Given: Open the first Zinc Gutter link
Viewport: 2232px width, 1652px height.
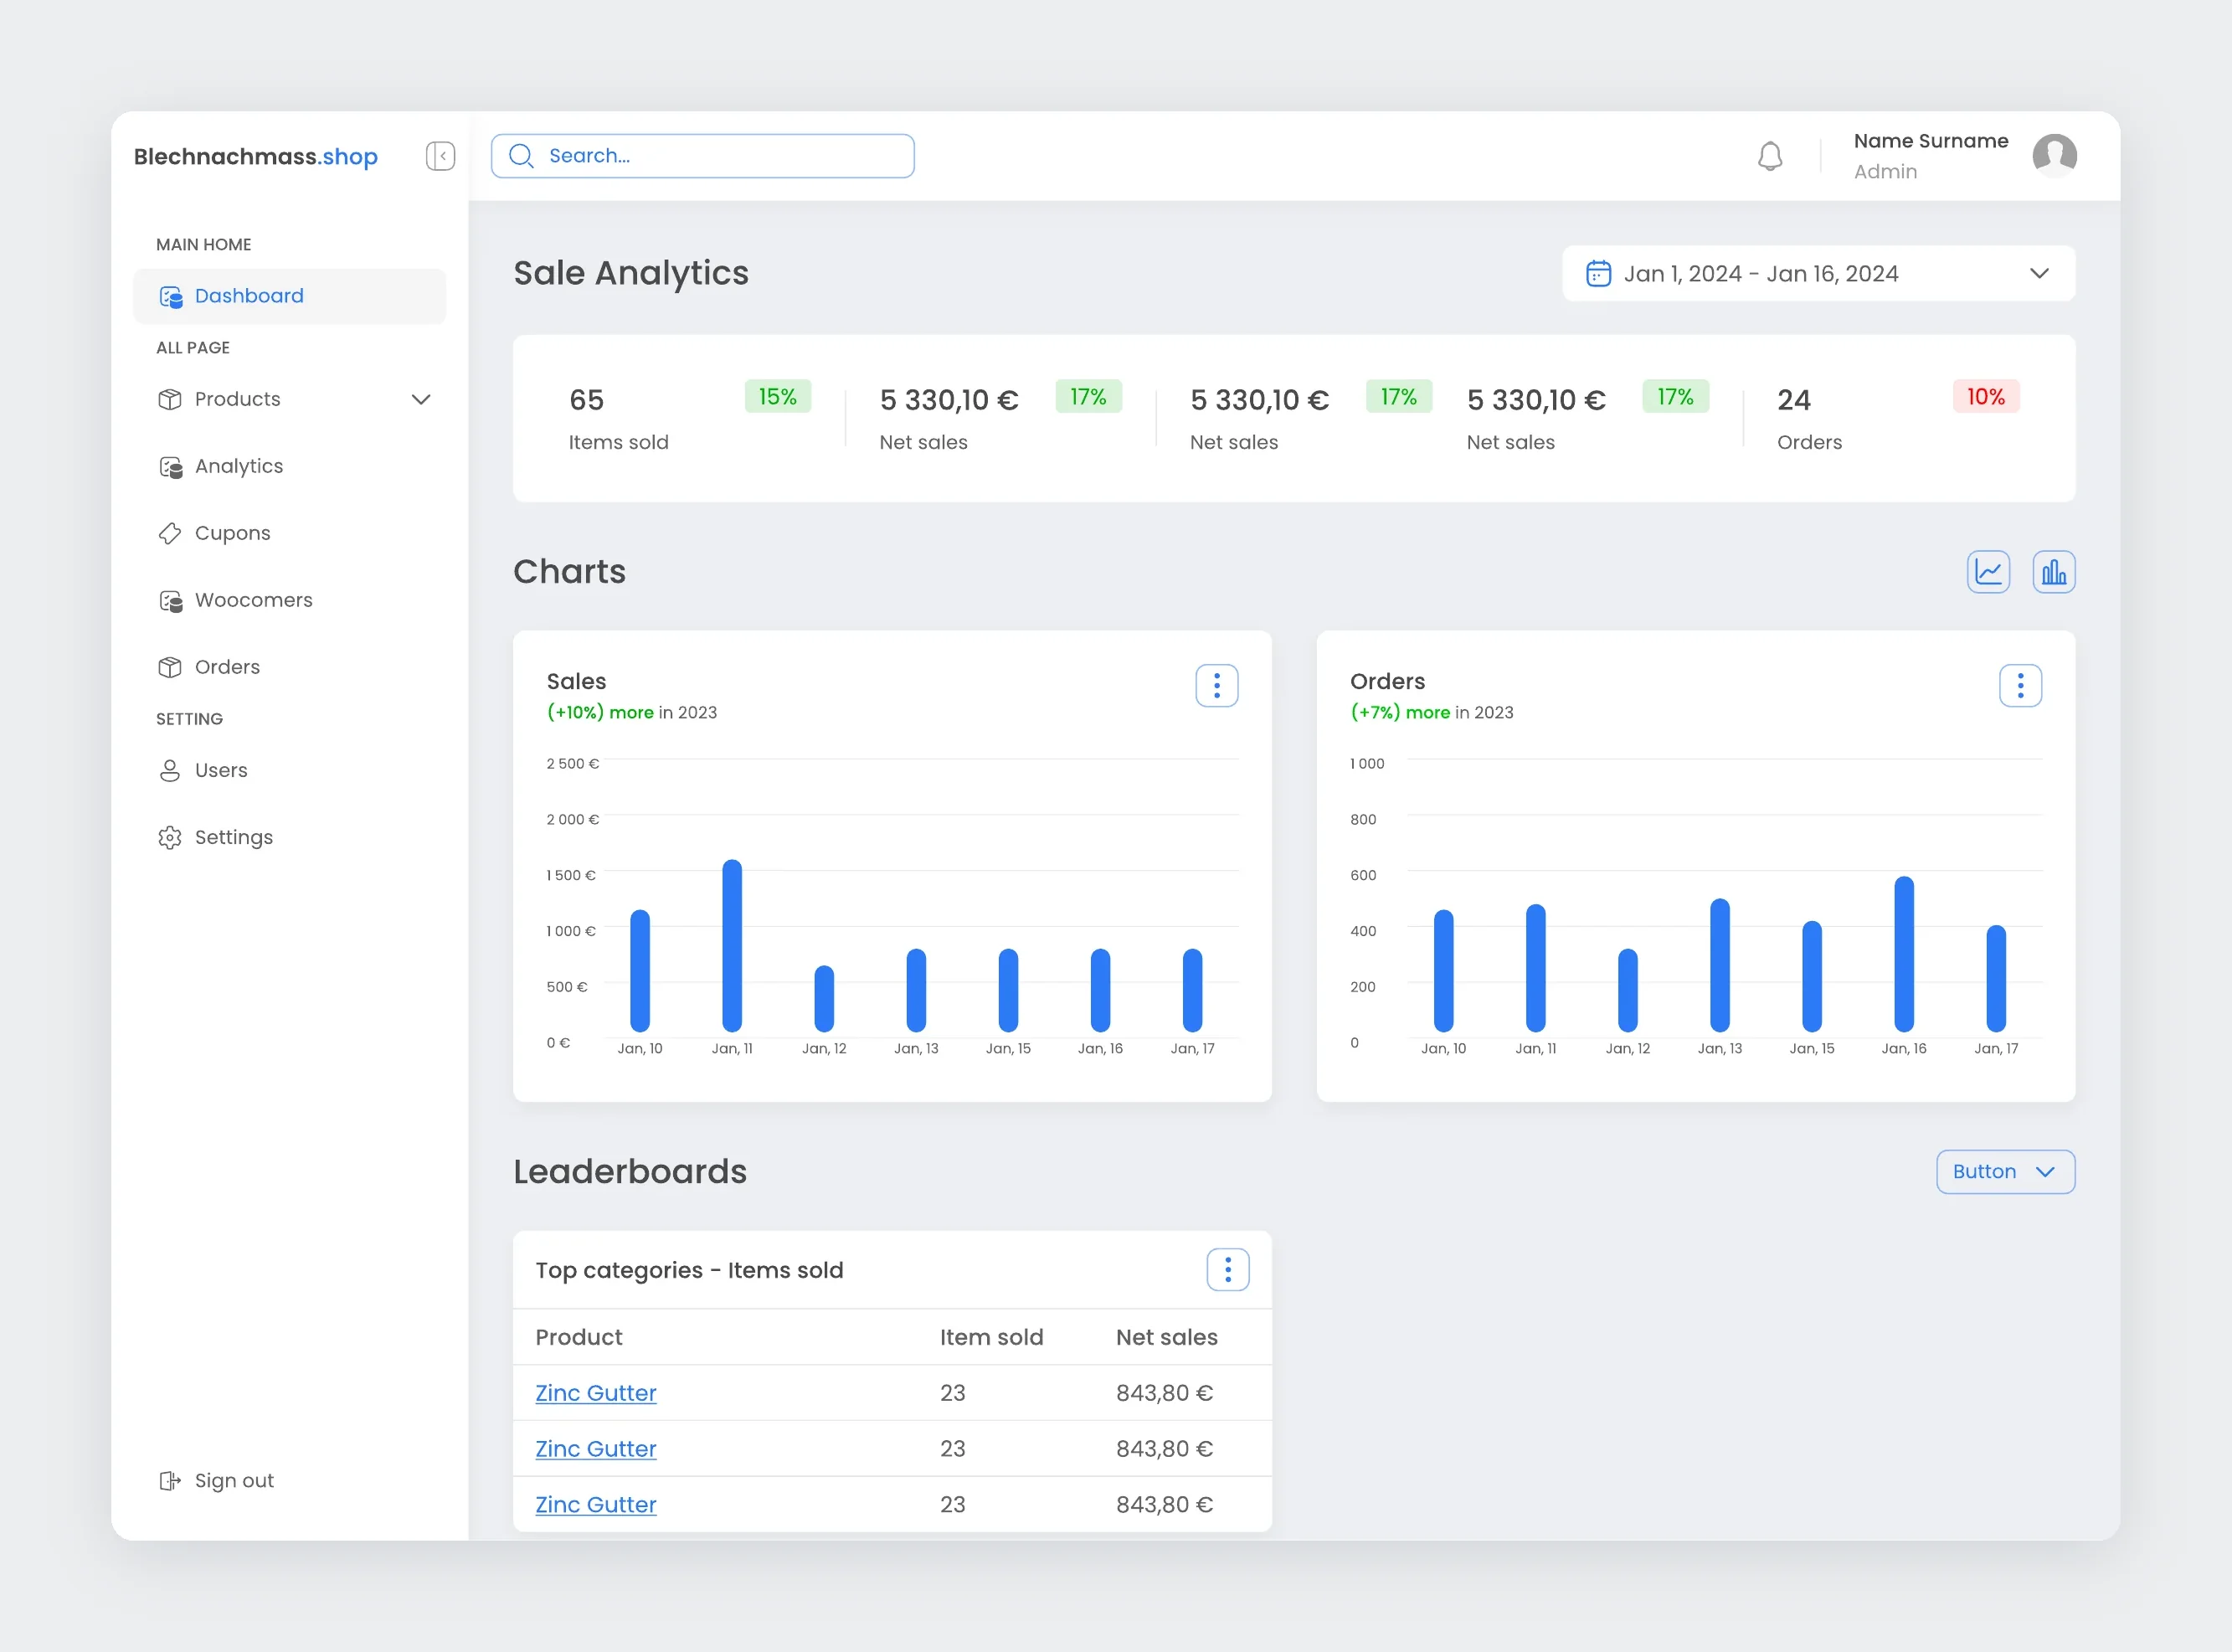Looking at the screenshot, I should coord(596,1393).
